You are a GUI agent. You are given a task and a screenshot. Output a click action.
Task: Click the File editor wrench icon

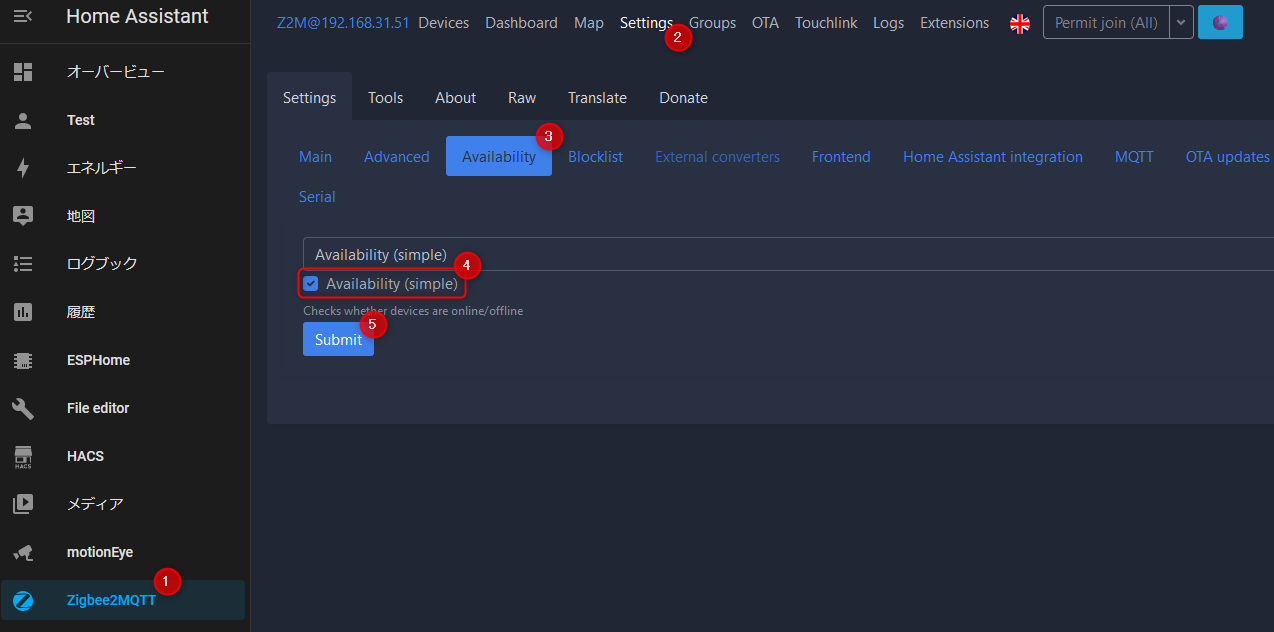point(23,408)
